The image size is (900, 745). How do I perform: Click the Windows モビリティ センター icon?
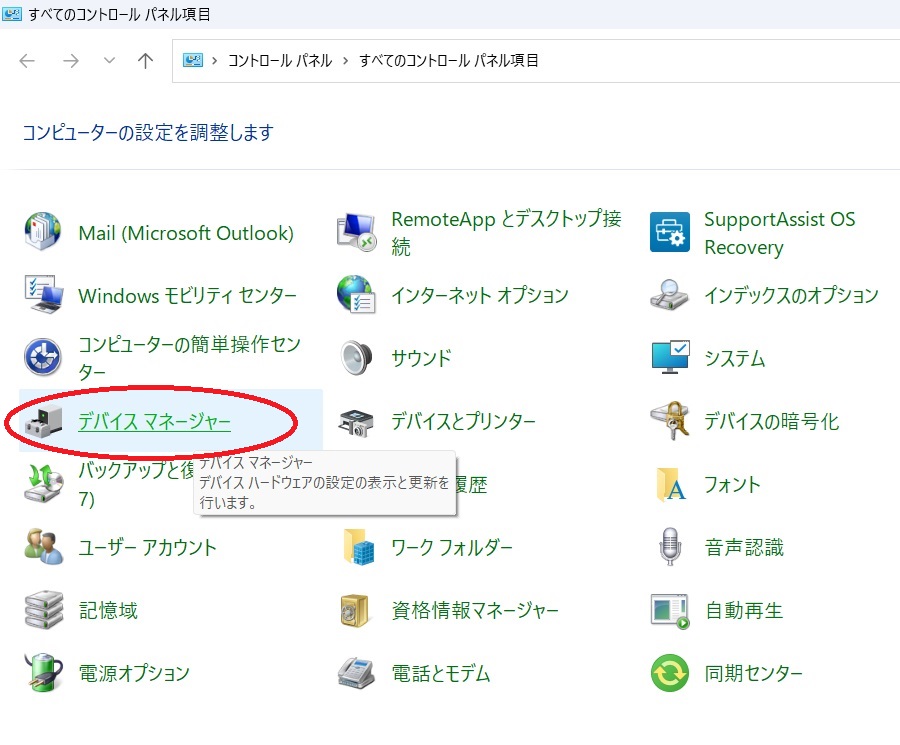click(43, 294)
